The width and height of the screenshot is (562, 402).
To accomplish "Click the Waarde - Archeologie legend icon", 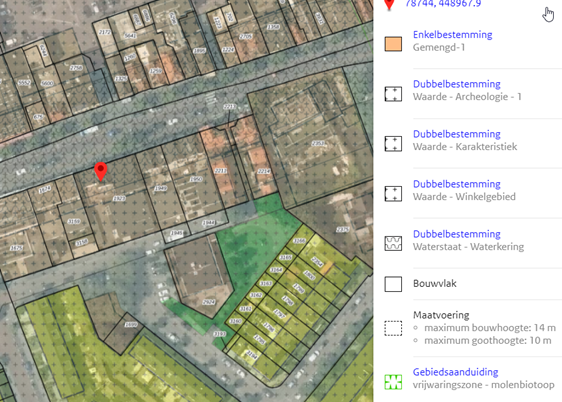I will pos(393,94).
